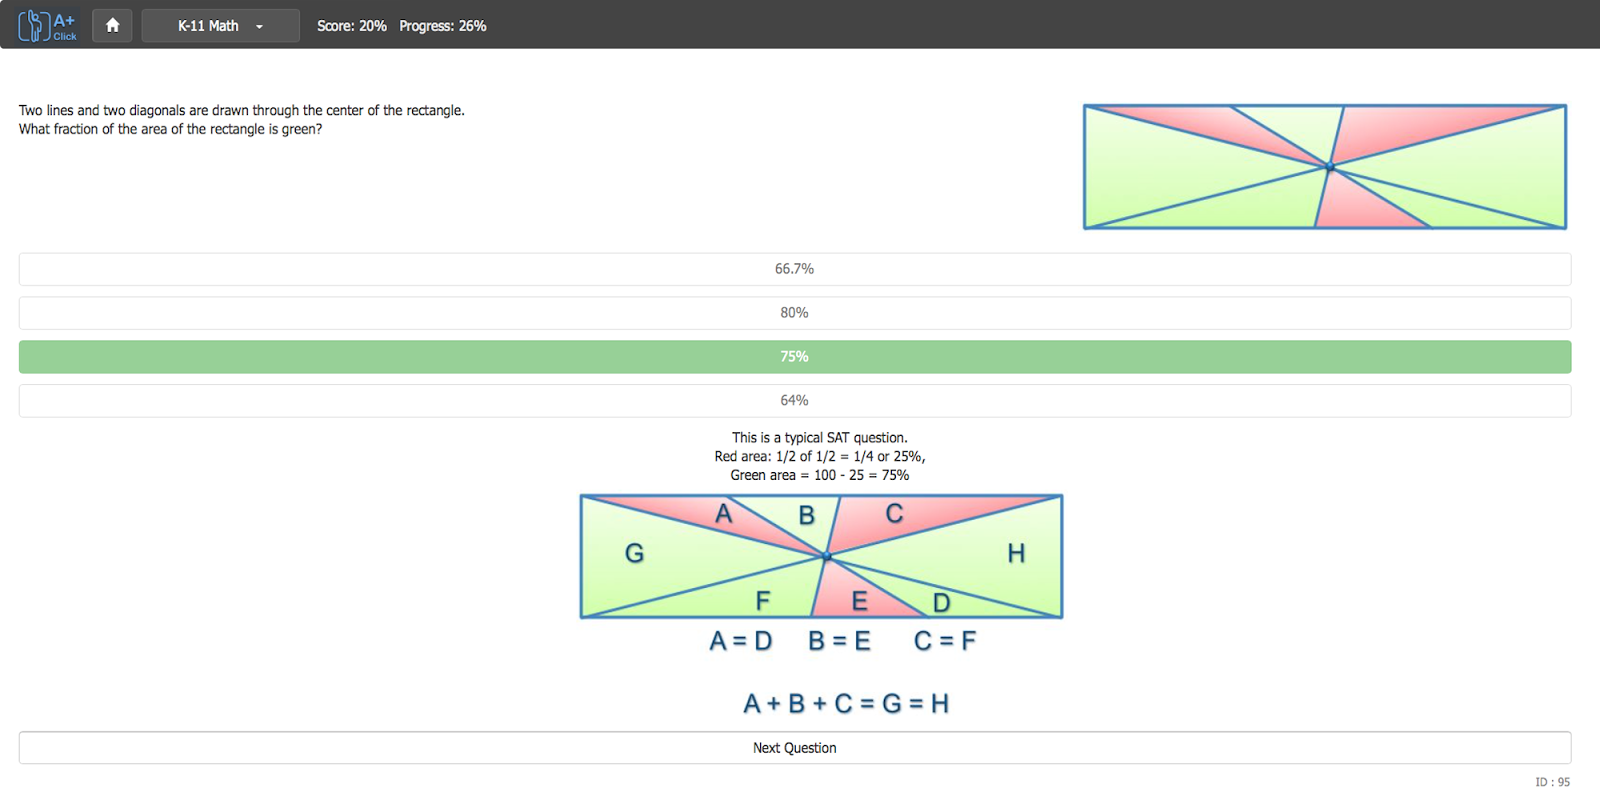Viewport: 1600px width, 800px height.
Task: Choose the 80% answer option
Action: (794, 313)
